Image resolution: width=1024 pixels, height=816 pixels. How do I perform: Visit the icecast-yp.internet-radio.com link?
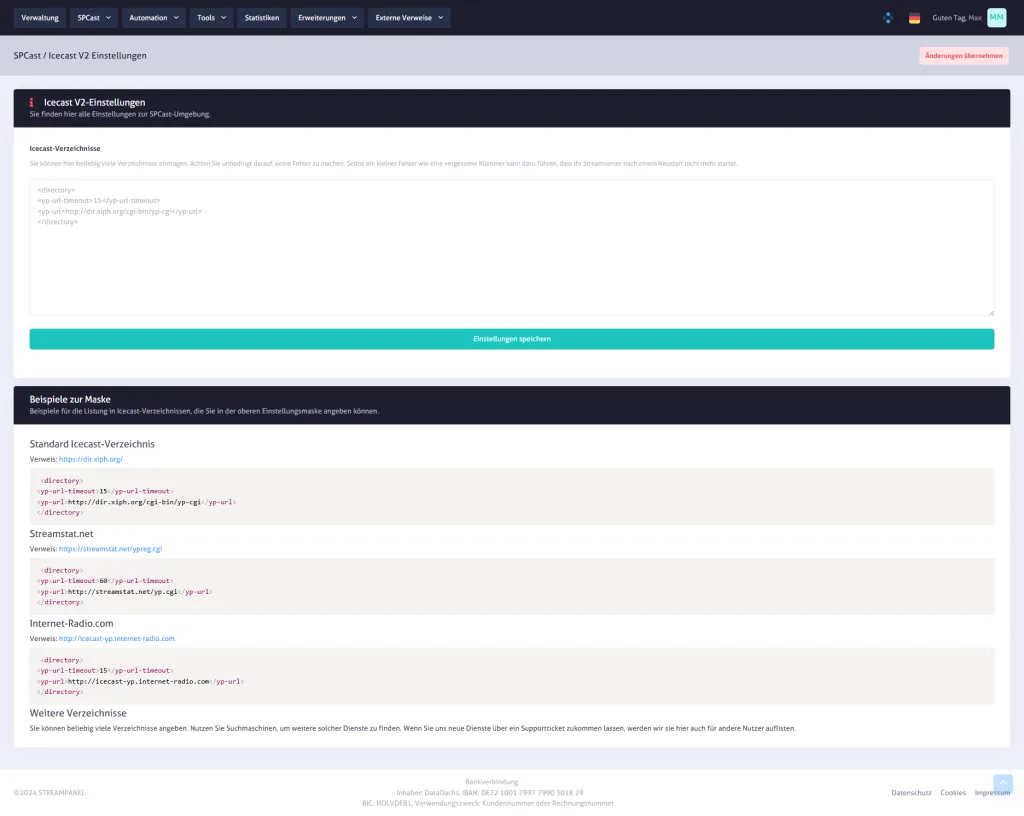(x=116, y=638)
